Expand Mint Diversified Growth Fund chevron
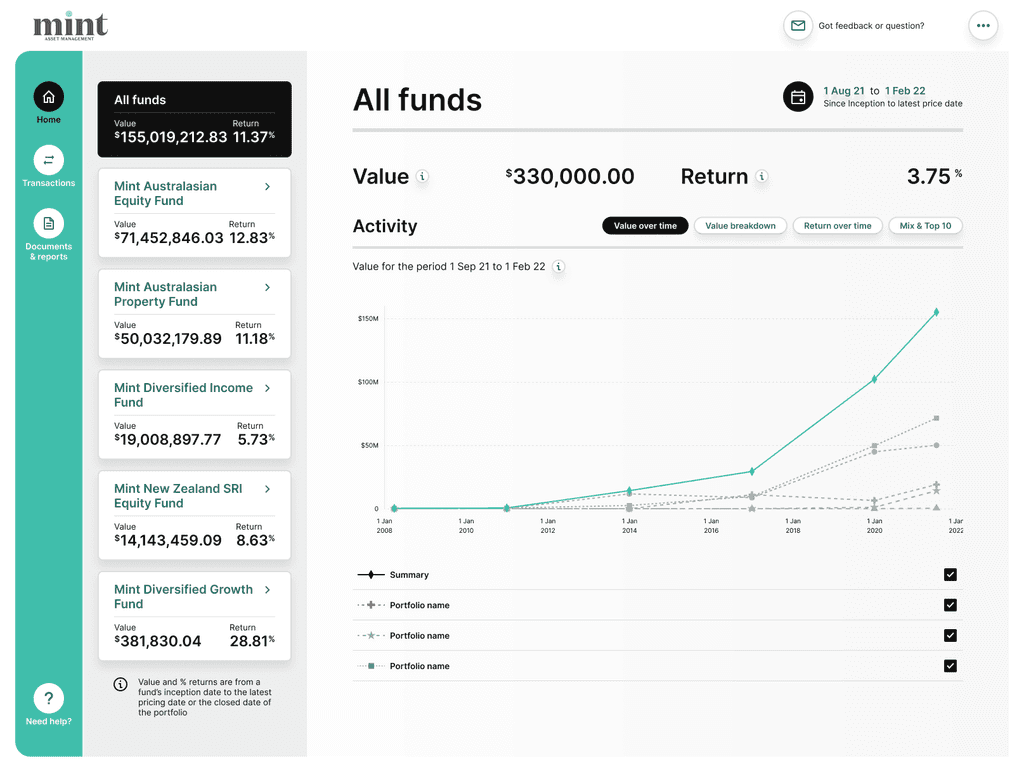Viewport: 1024px width, 772px height. coord(267,590)
